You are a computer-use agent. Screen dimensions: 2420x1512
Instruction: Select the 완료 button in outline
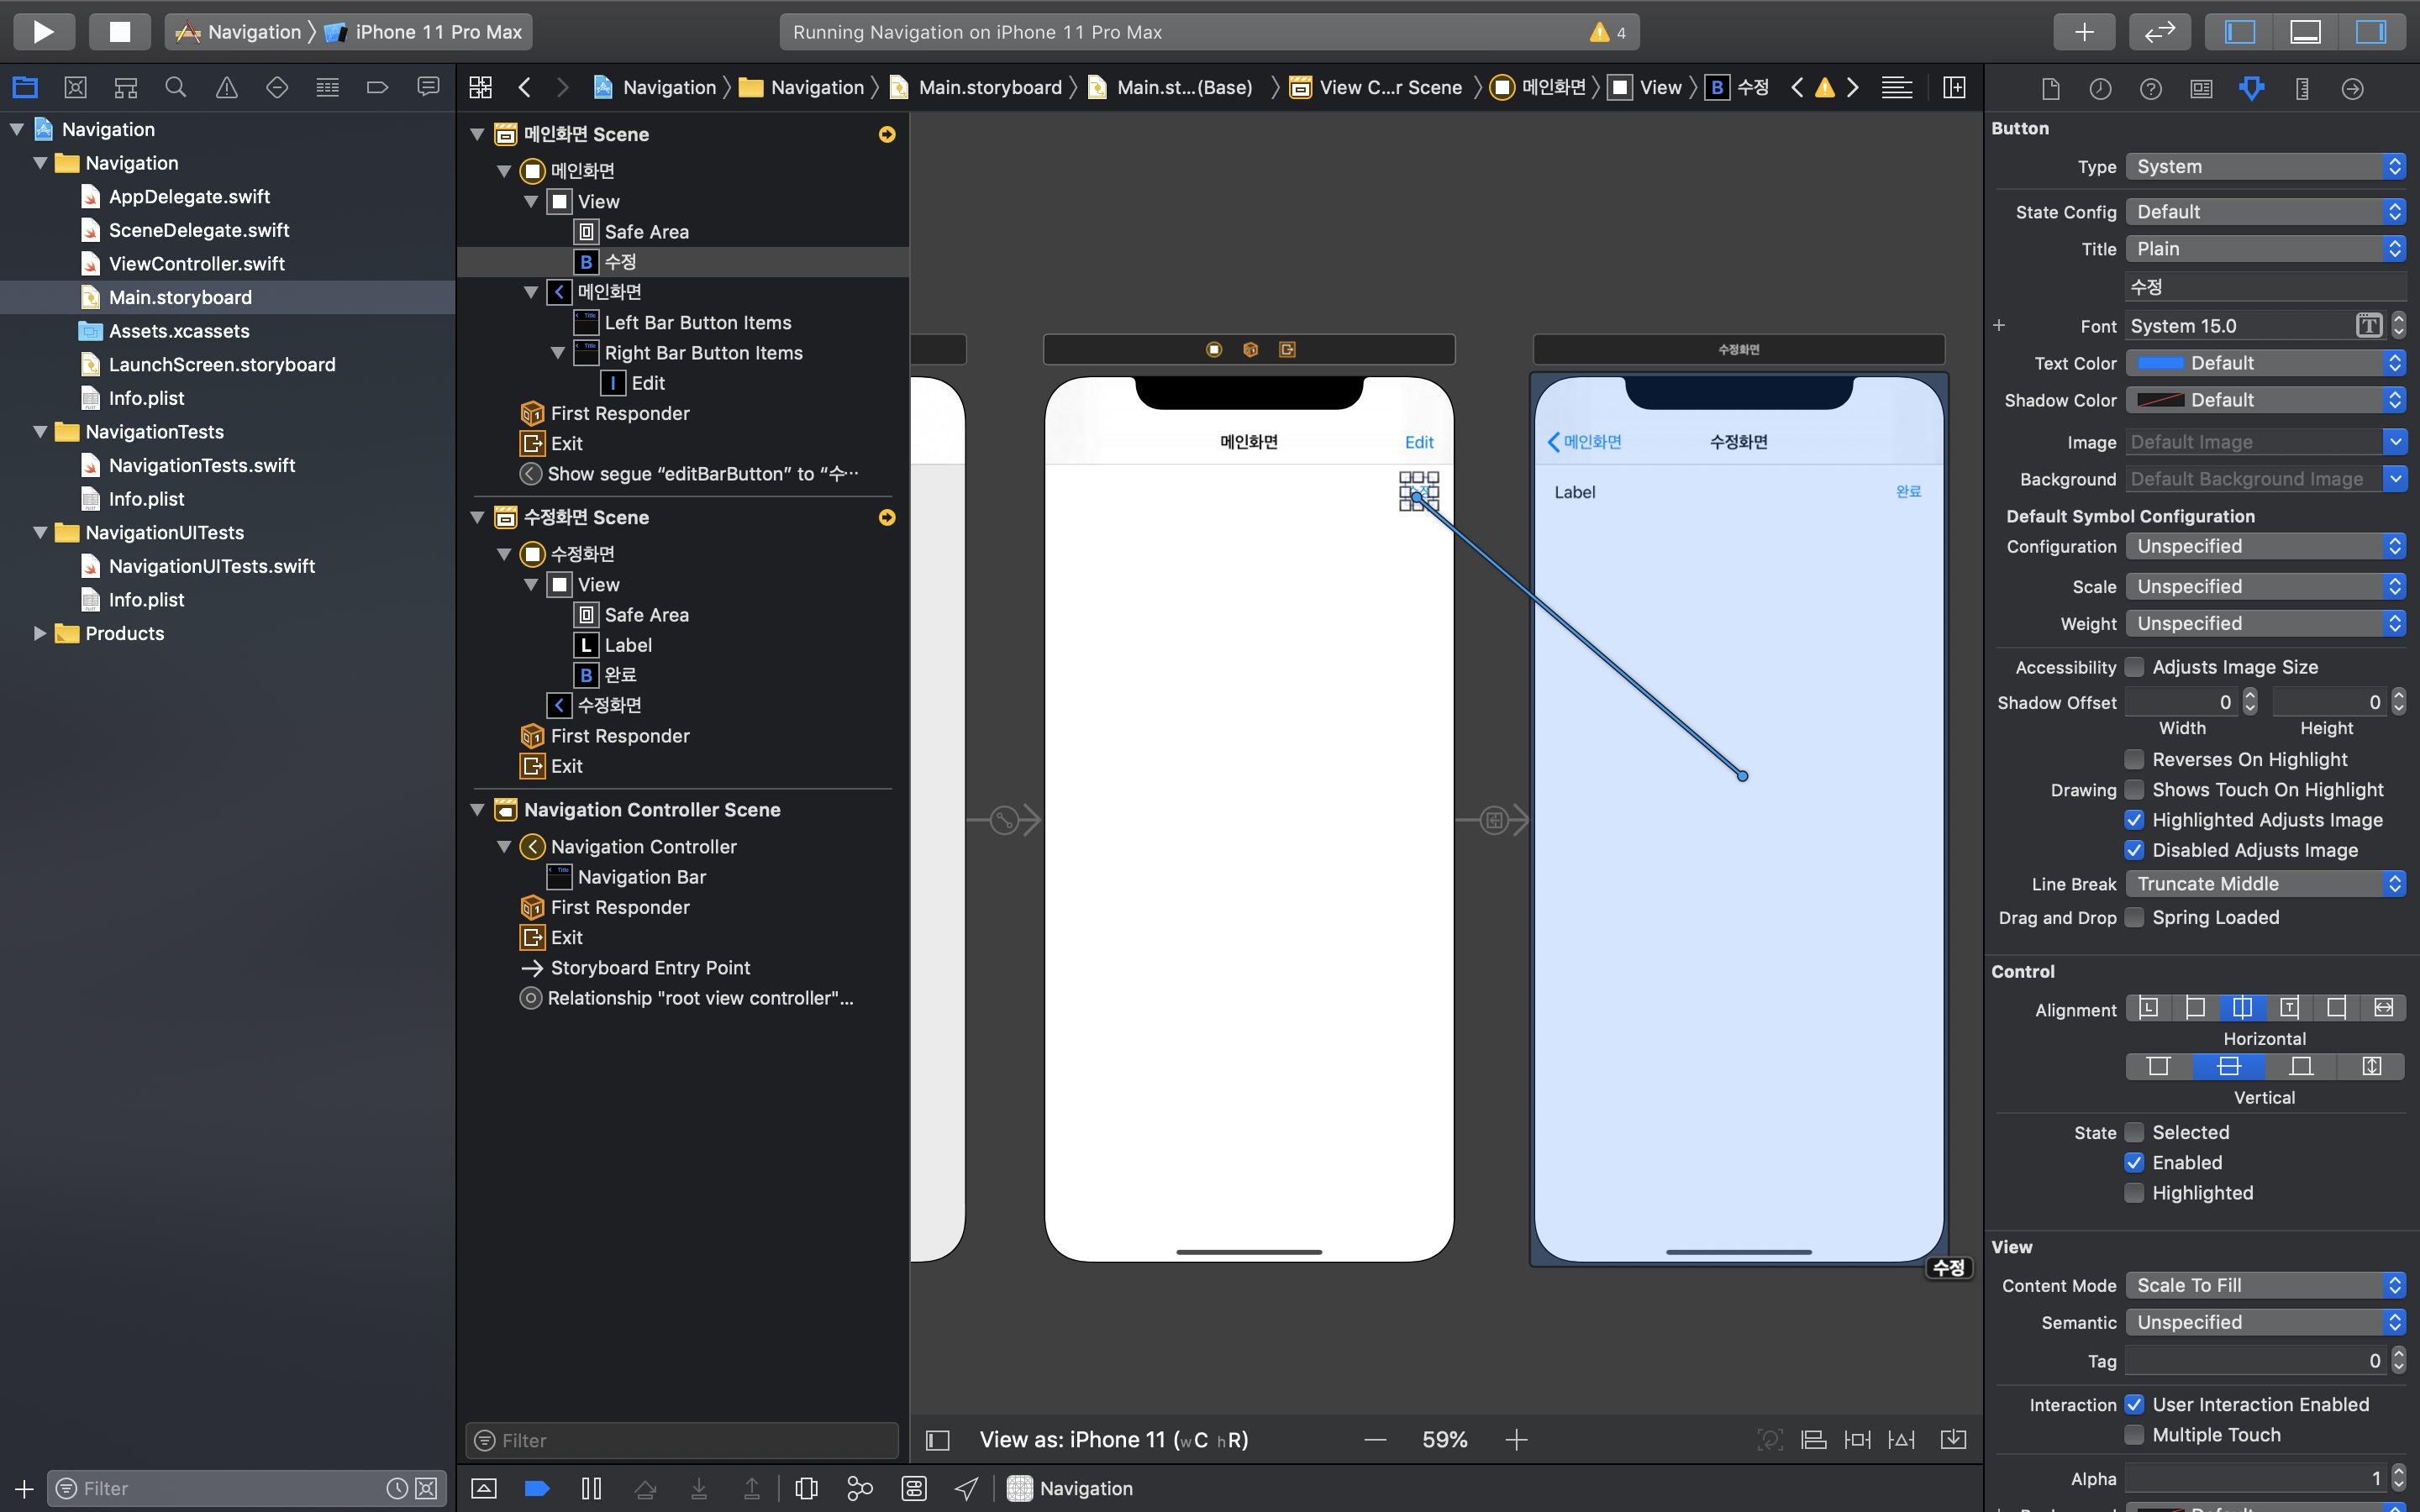pos(620,675)
